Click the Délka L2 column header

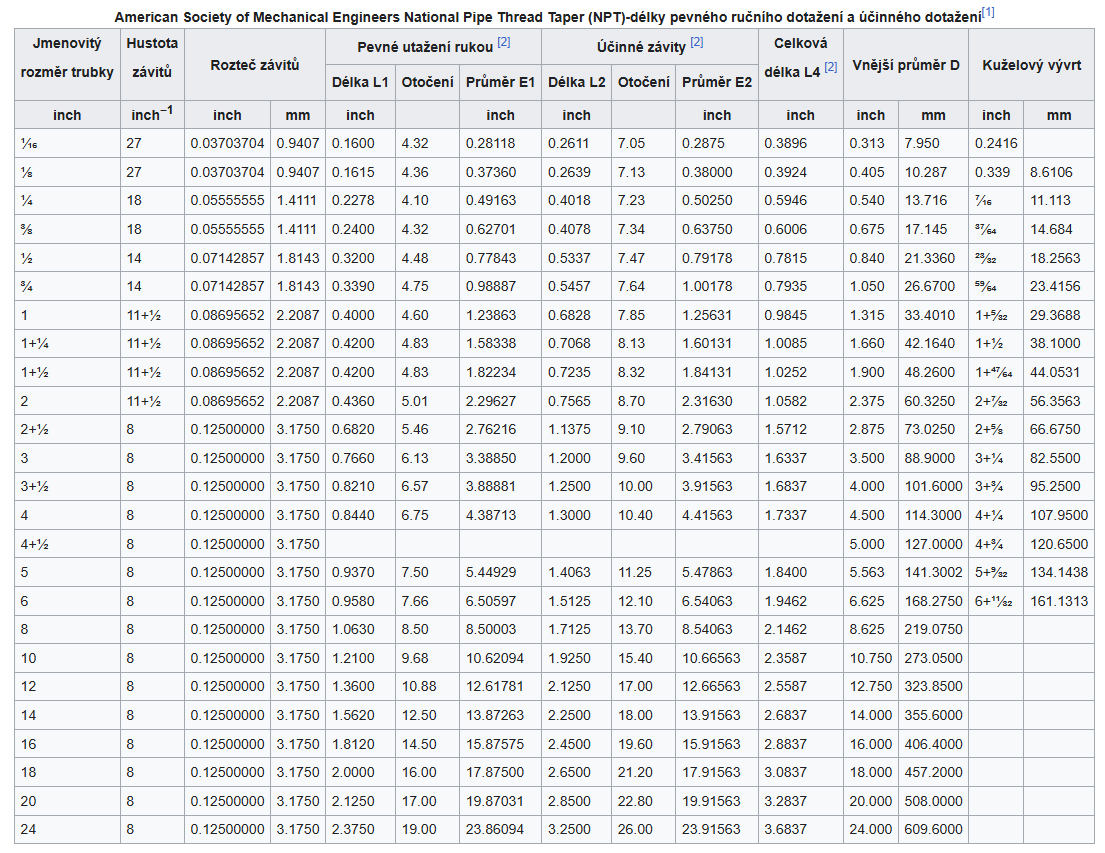(x=576, y=82)
